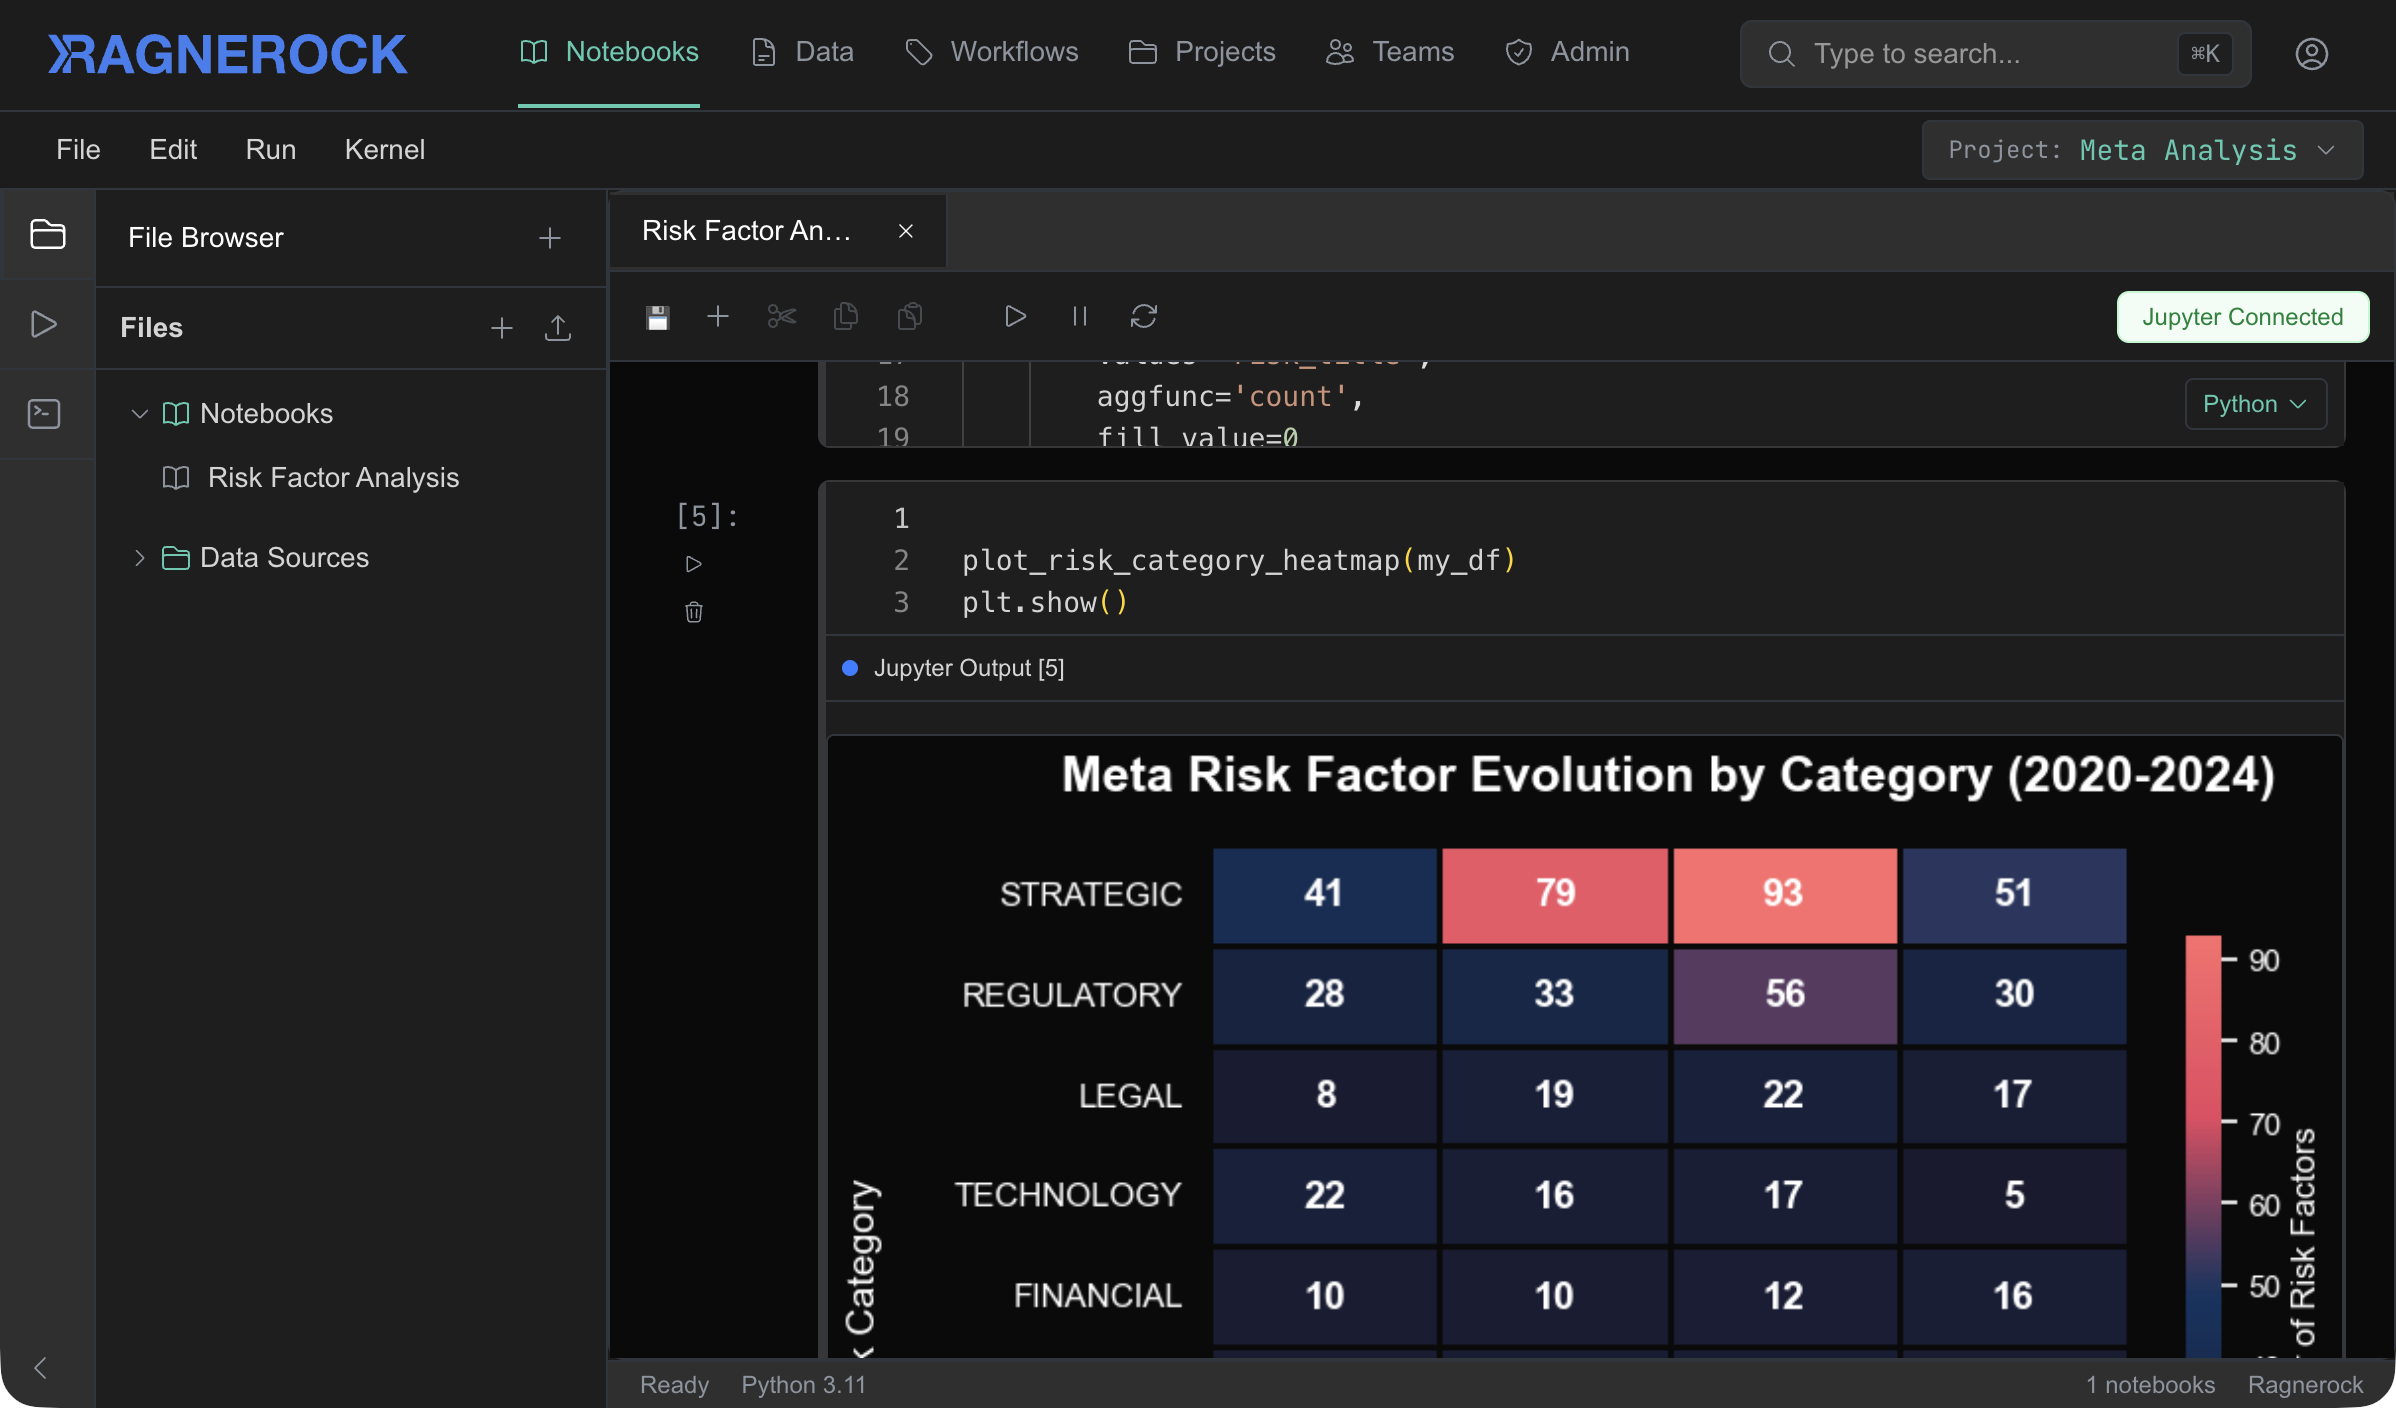The height and width of the screenshot is (1408, 2396).
Task: Expand the Data Sources folder
Action: (x=139, y=558)
